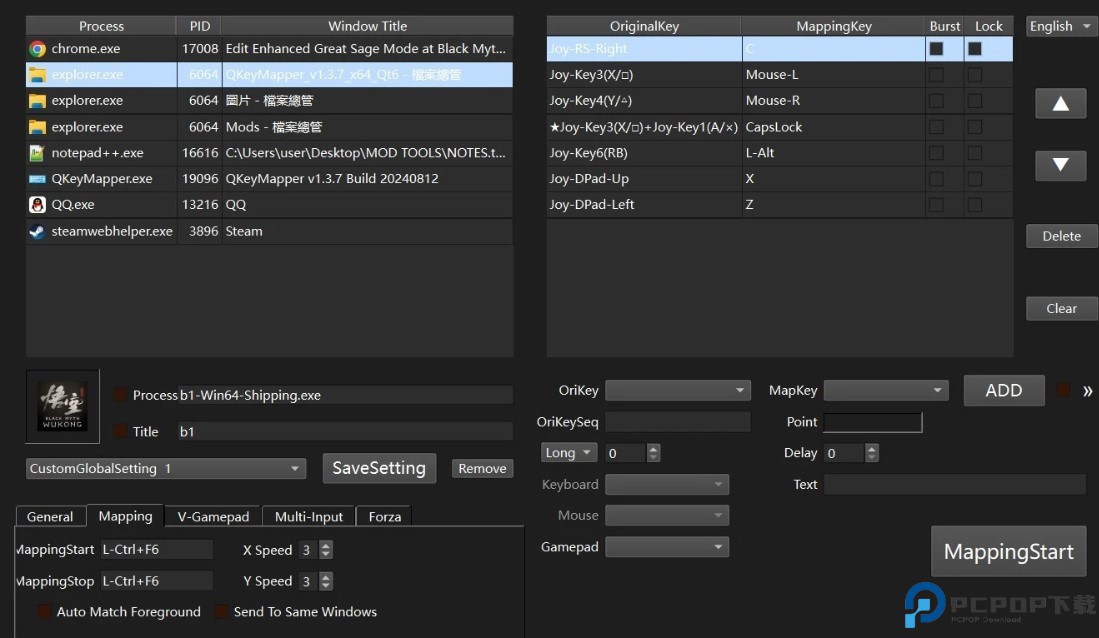Click the folder icon in the 圖片 explorer row
Image resolution: width=1099 pixels, height=638 pixels.
click(37, 101)
